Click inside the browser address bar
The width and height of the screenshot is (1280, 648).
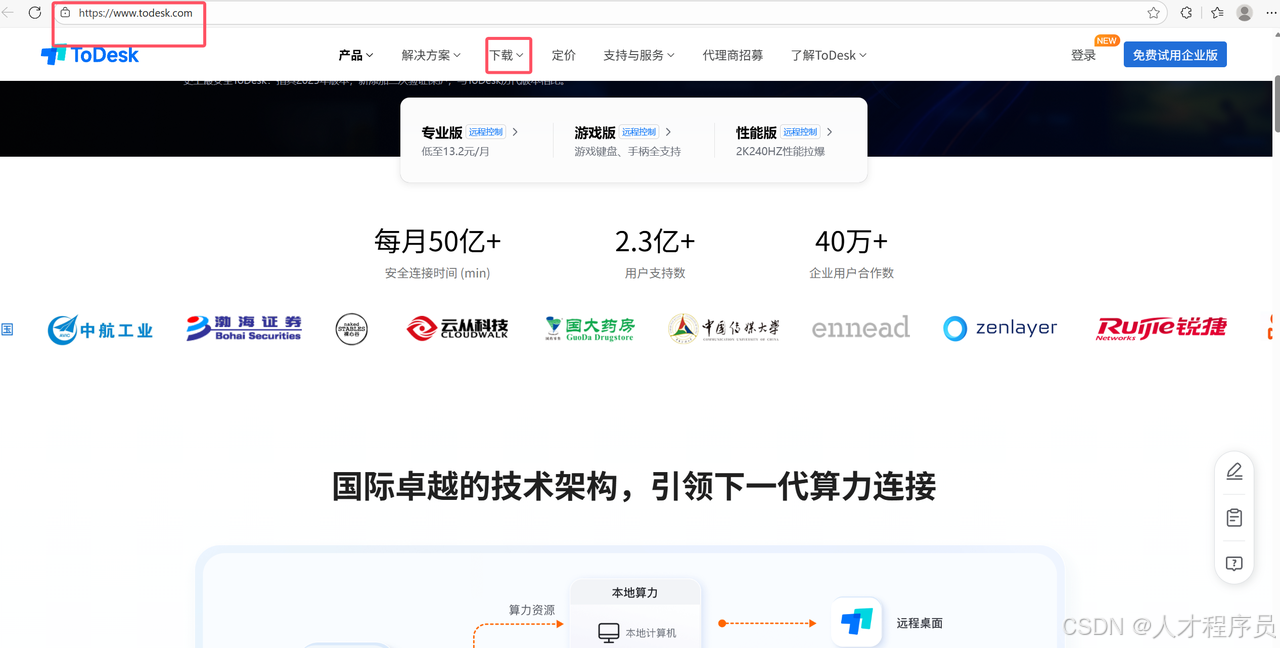pos(128,13)
